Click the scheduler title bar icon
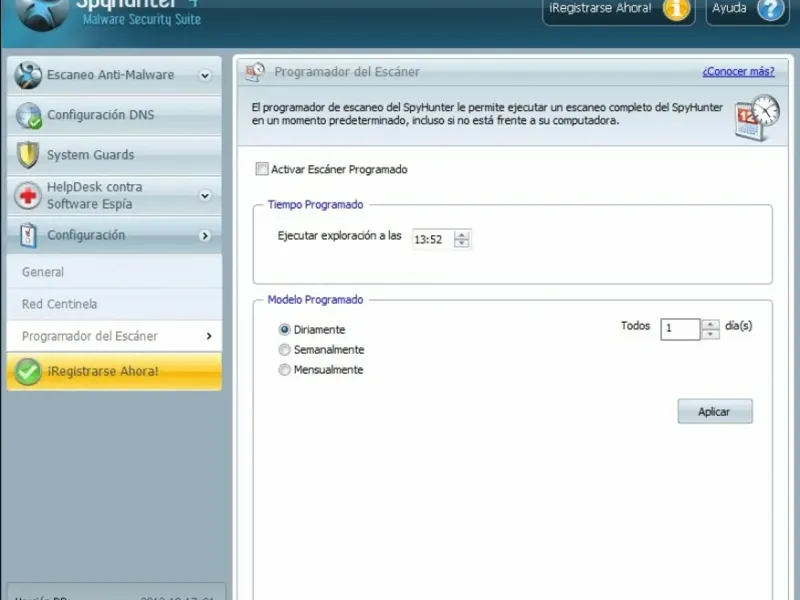 click(255, 72)
